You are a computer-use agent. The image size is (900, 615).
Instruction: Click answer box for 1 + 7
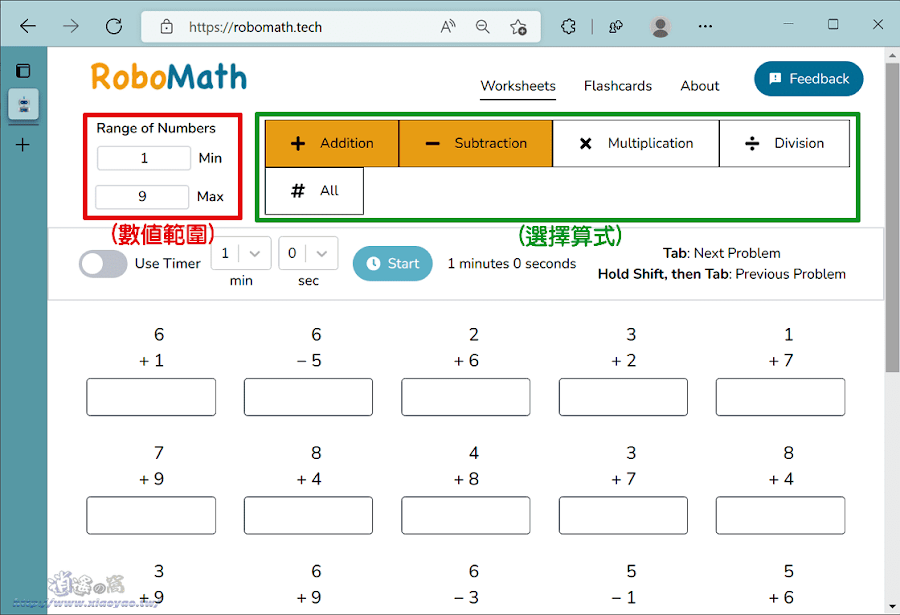click(781, 397)
